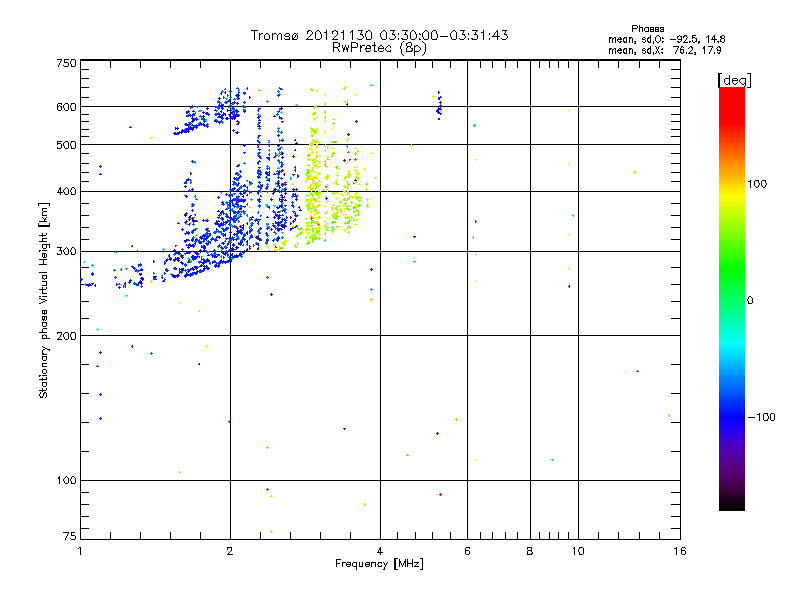Click the blue cluster near 600 km above 5 MHz
This screenshot has width=800, height=600.
point(439,106)
